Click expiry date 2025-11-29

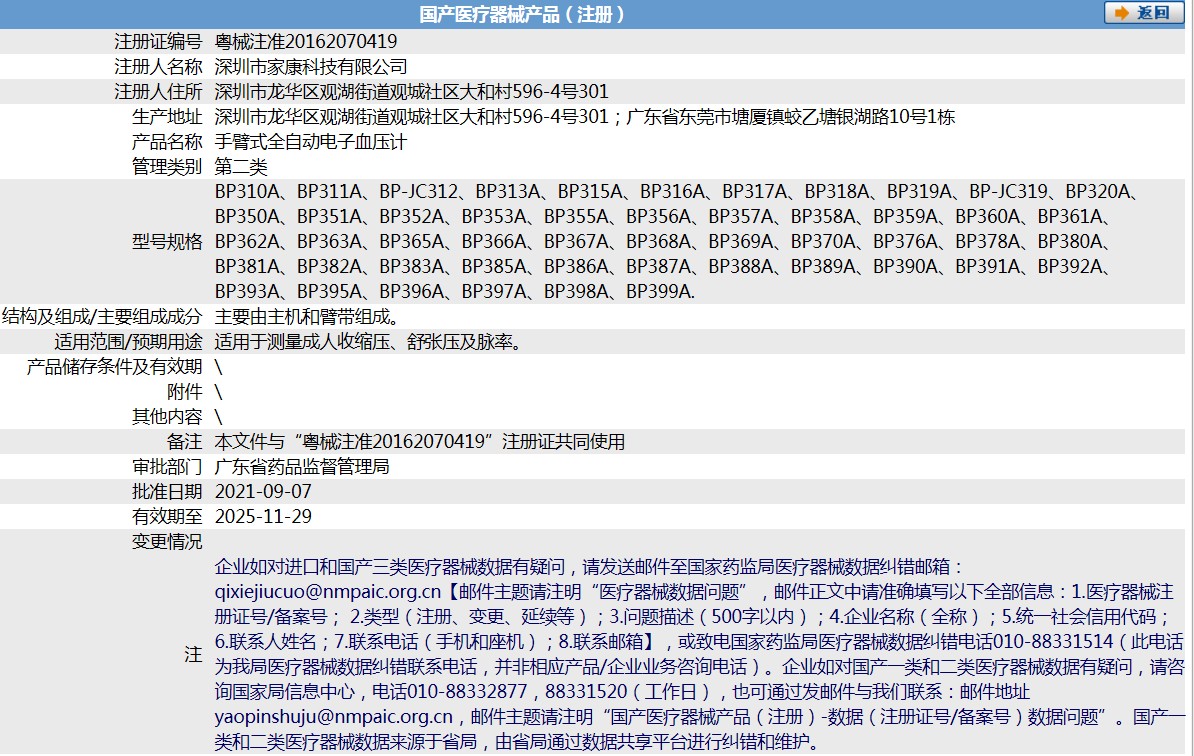(263, 517)
